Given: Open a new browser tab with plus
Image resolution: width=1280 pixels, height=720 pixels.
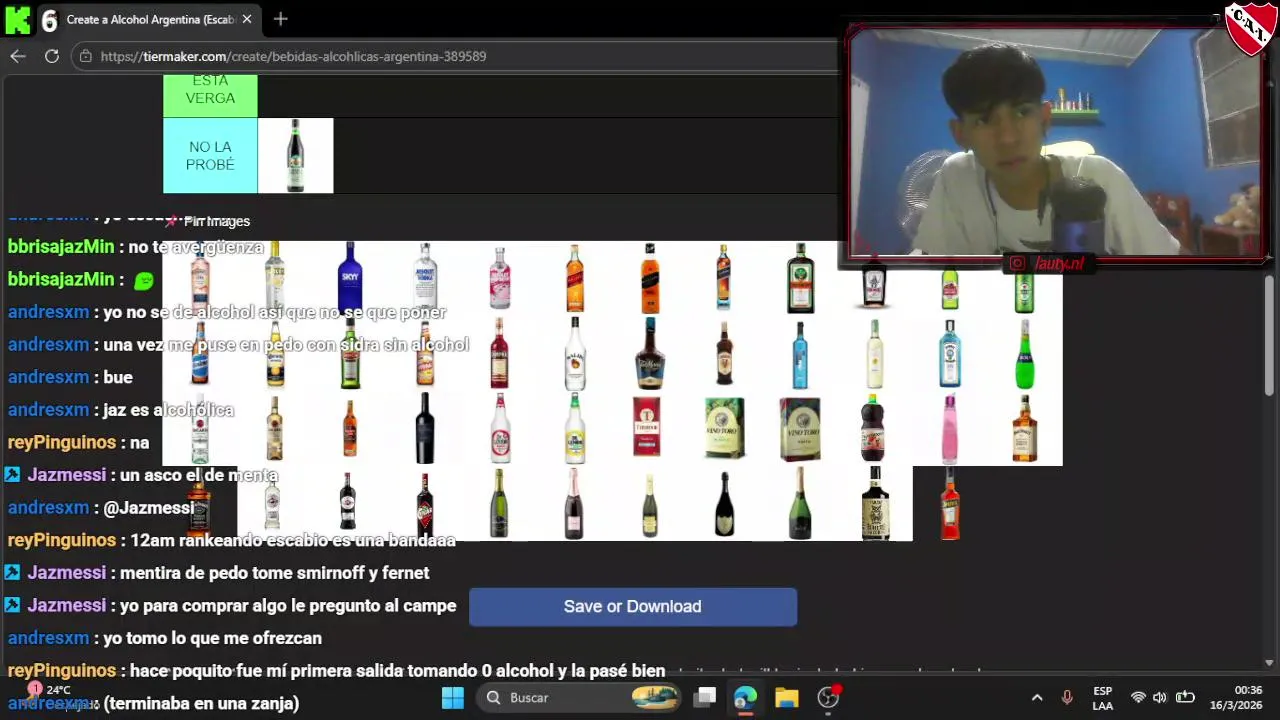Looking at the screenshot, I should tap(281, 19).
